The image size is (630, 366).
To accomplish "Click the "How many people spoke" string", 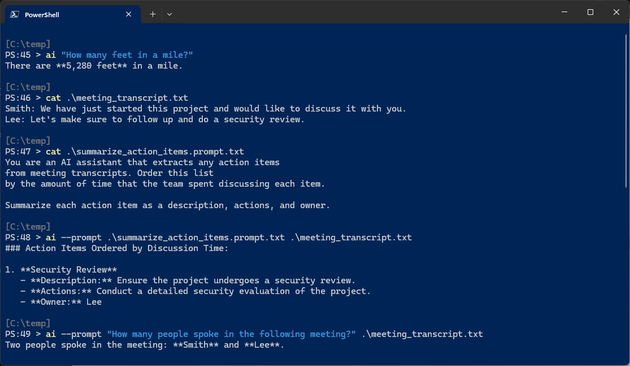I will coord(231,334).
